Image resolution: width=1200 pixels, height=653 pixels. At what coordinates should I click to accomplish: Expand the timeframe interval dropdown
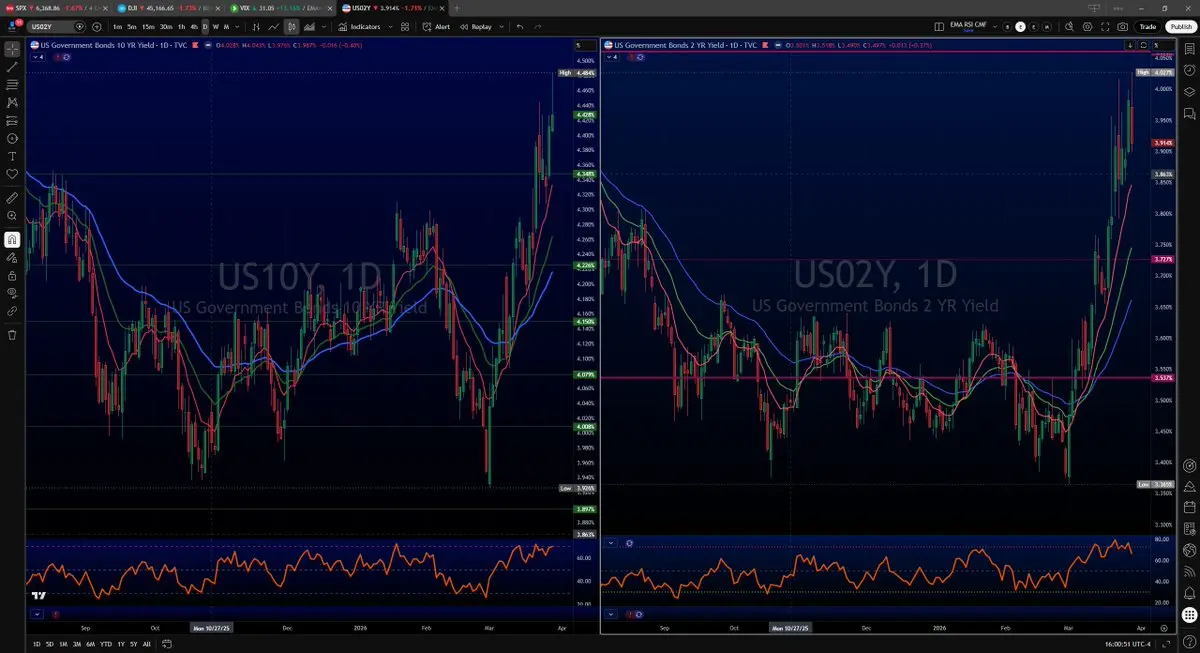click(x=239, y=27)
